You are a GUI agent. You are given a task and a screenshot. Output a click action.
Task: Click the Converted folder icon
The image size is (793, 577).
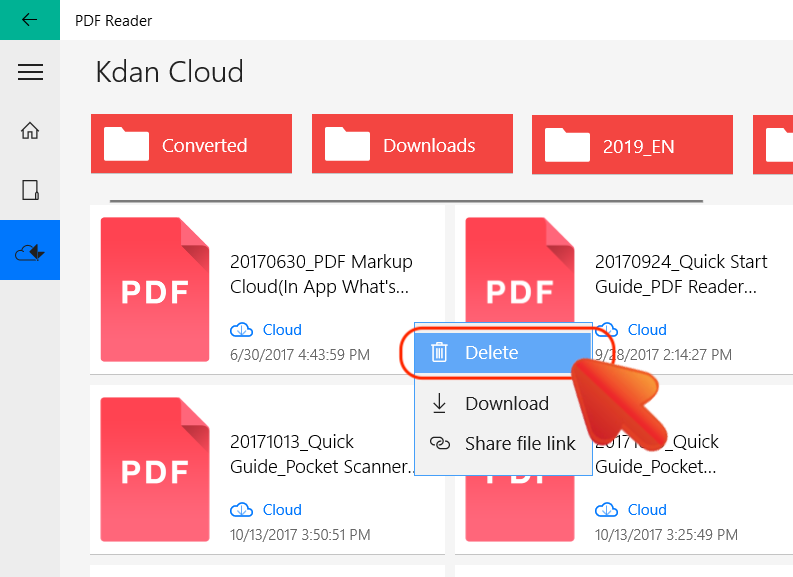click(x=126, y=144)
